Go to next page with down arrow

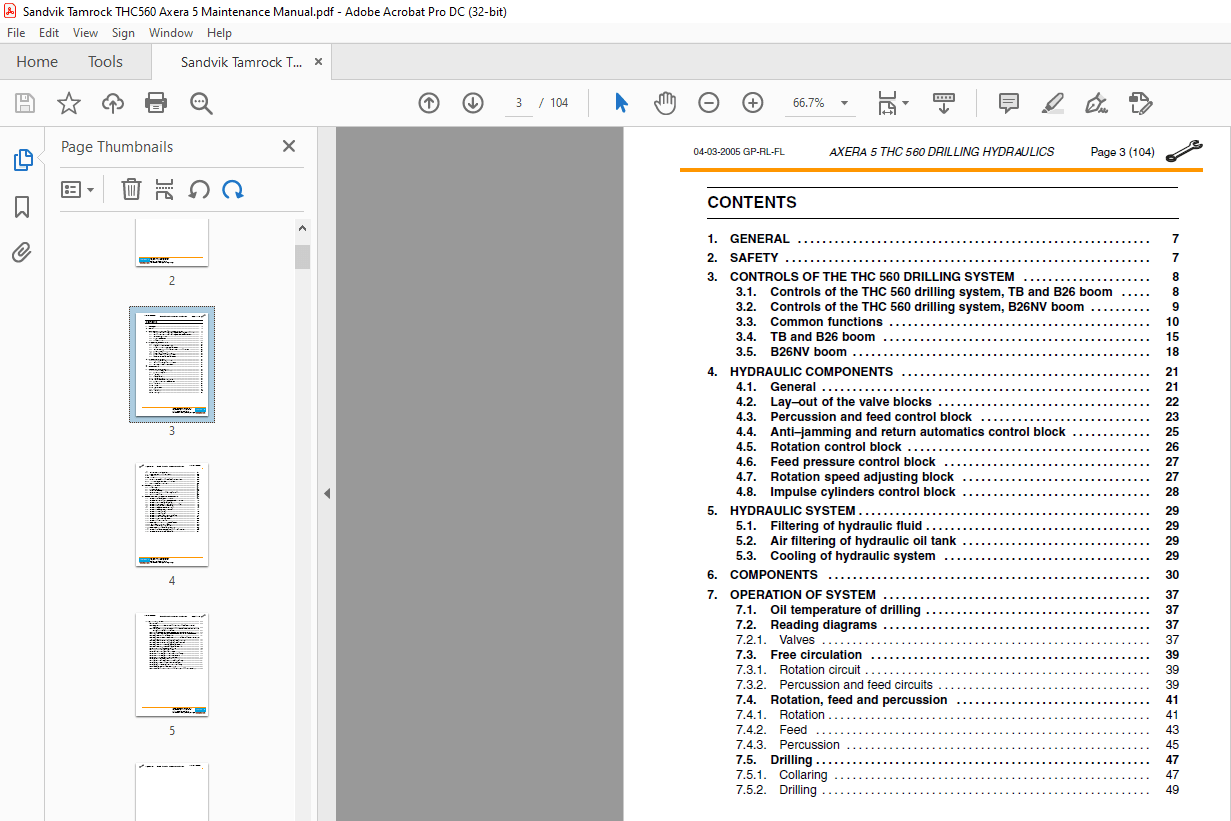(472, 102)
